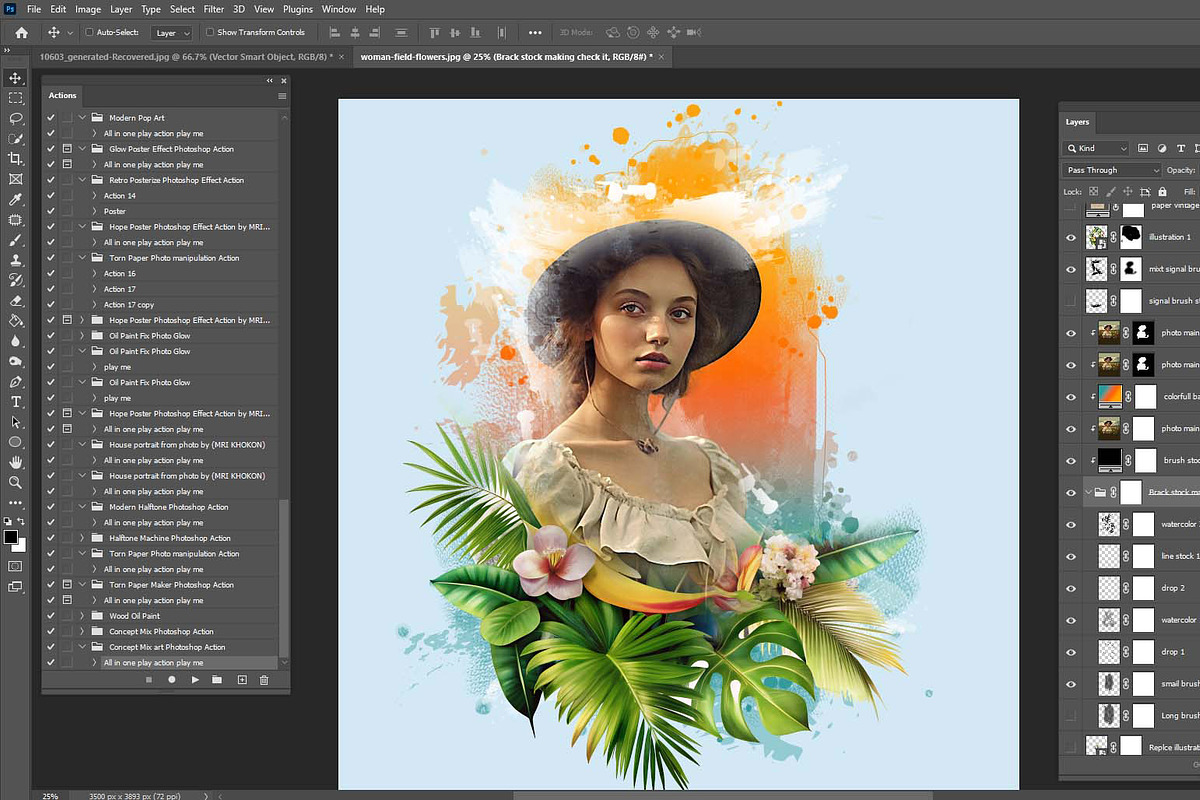Click the record button in Actions panel
The width and height of the screenshot is (1200, 800).
click(x=172, y=680)
